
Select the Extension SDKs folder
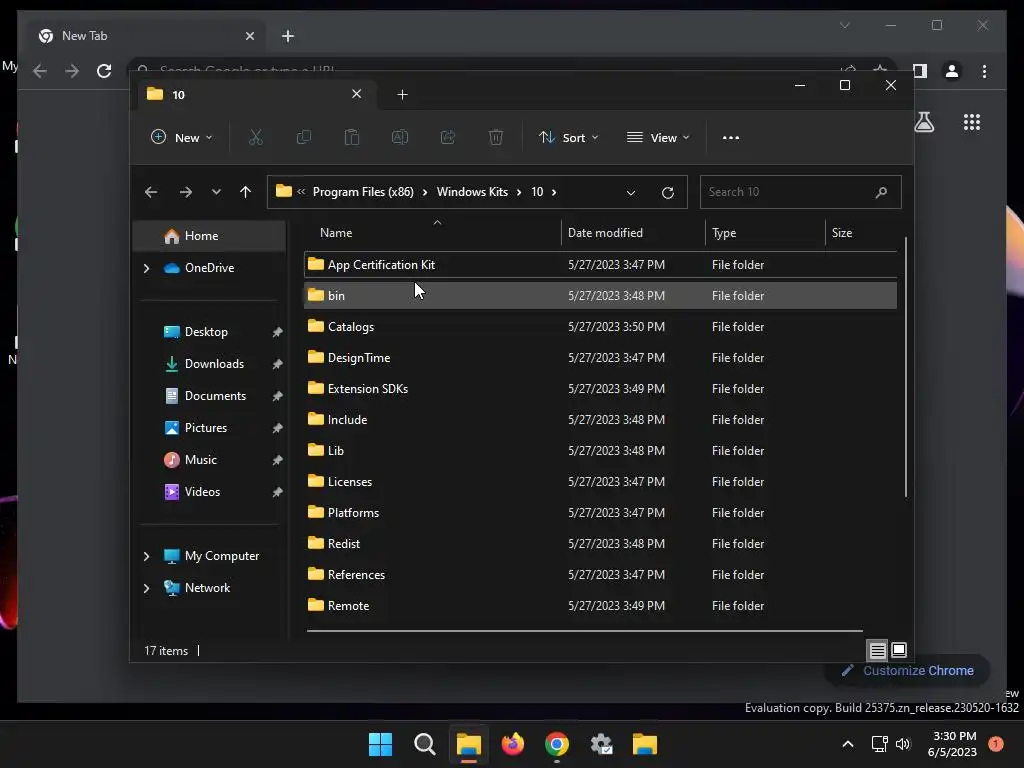coord(600,389)
